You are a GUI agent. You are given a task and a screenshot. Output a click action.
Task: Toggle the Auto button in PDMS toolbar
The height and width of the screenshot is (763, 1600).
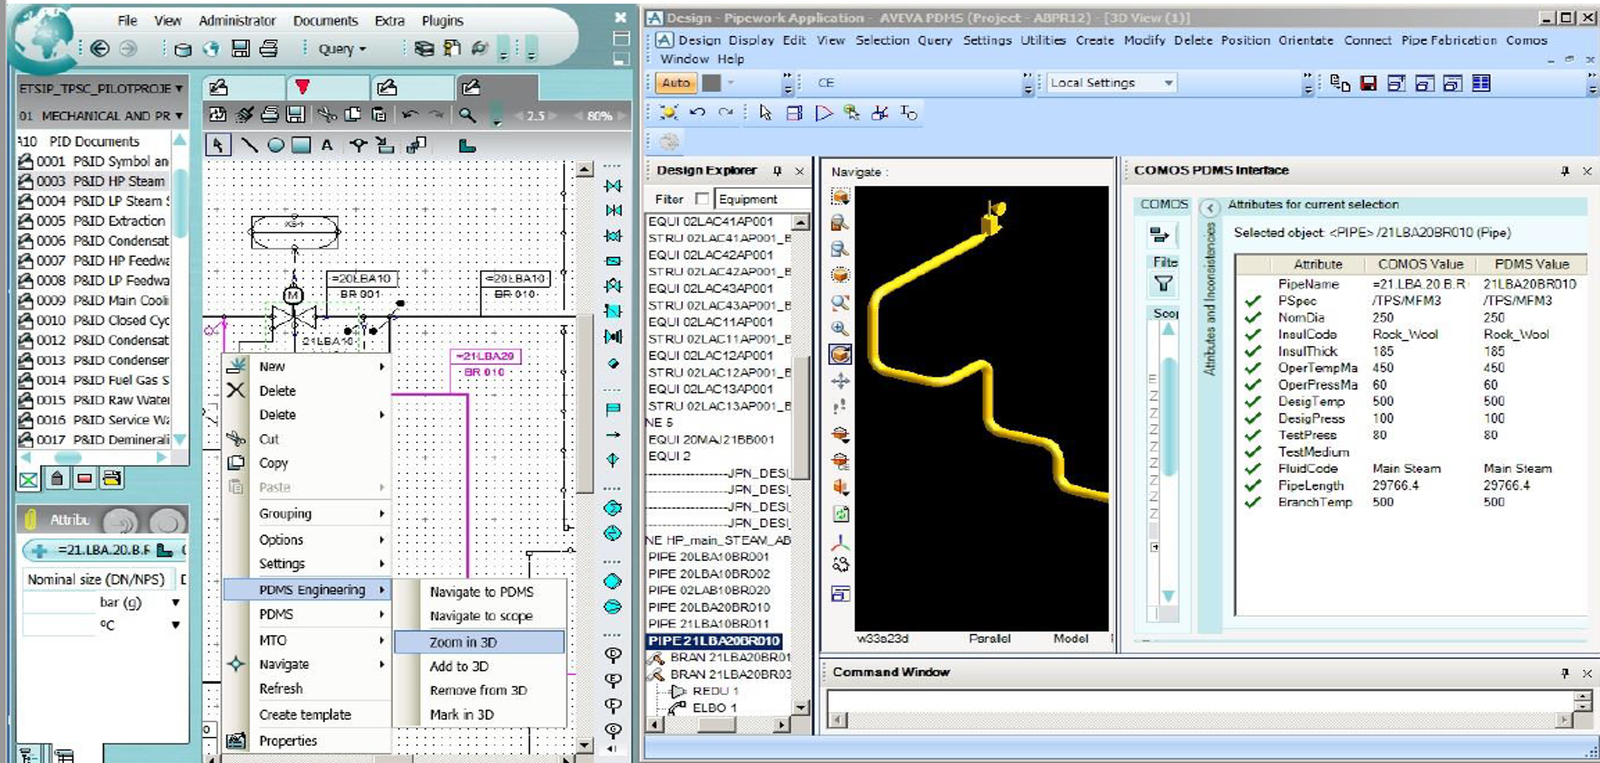pyautogui.click(x=676, y=83)
